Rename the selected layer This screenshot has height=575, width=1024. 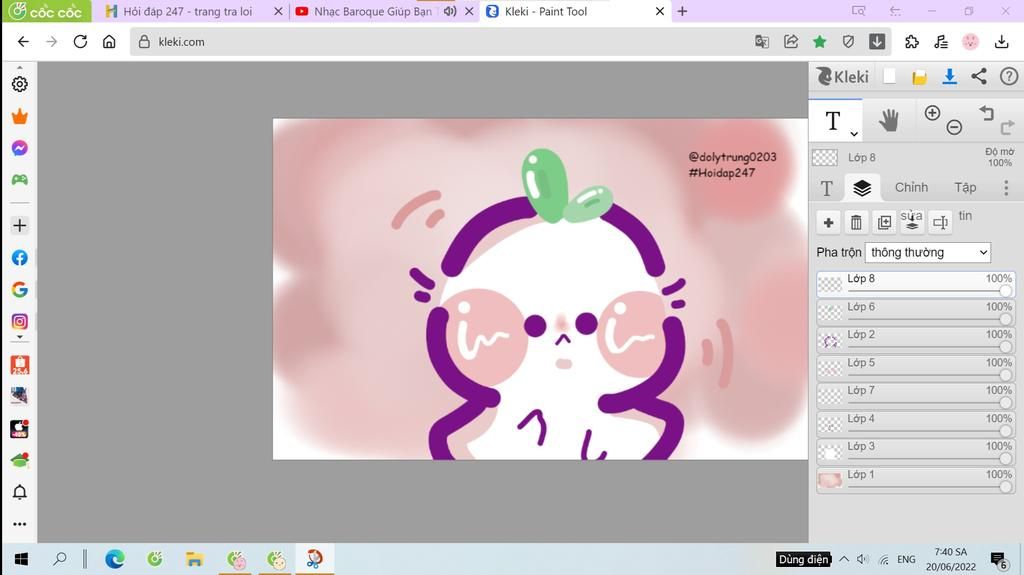(x=940, y=223)
